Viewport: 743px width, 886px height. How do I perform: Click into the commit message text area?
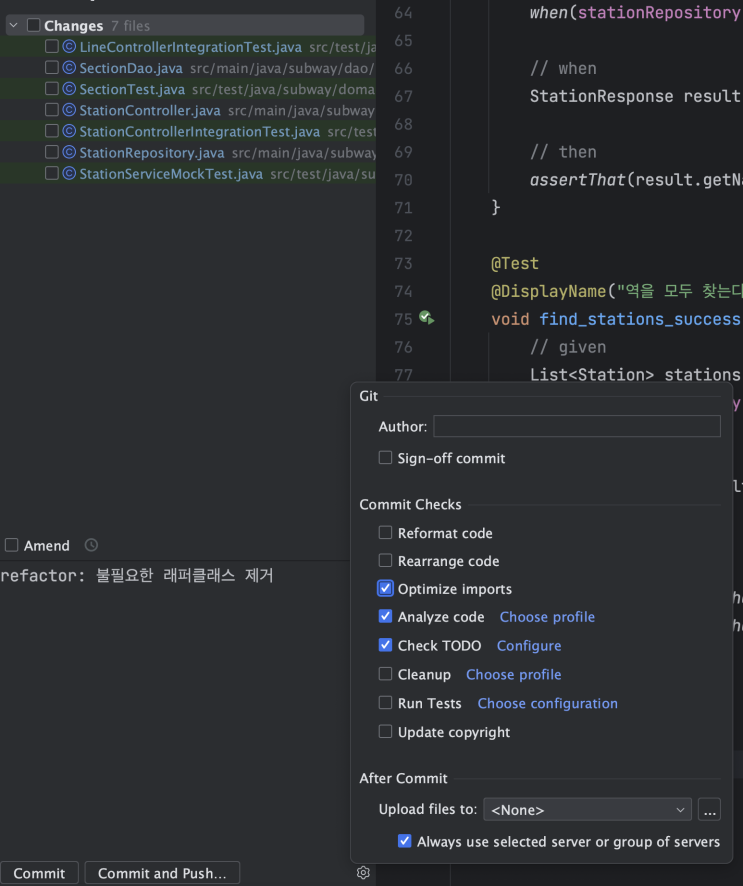pyautogui.click(x=175, y=709)
